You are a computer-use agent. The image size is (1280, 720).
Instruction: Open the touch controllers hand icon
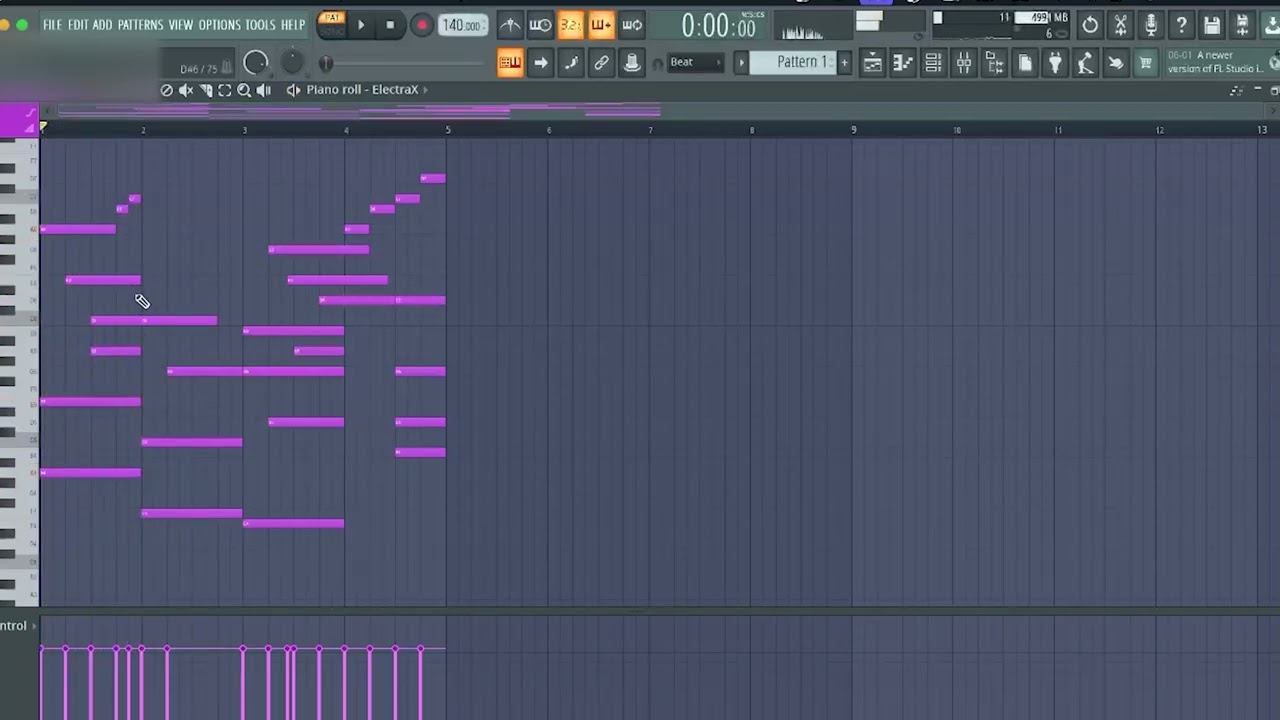(x=1115, y=63)
